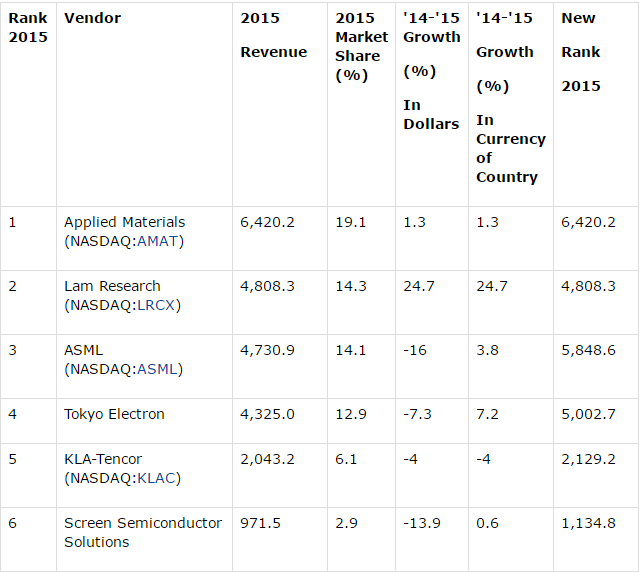Click rank number 3 for ASML
Image resolution: width=639 pixels, height=572 pixels.
(12, 350)
